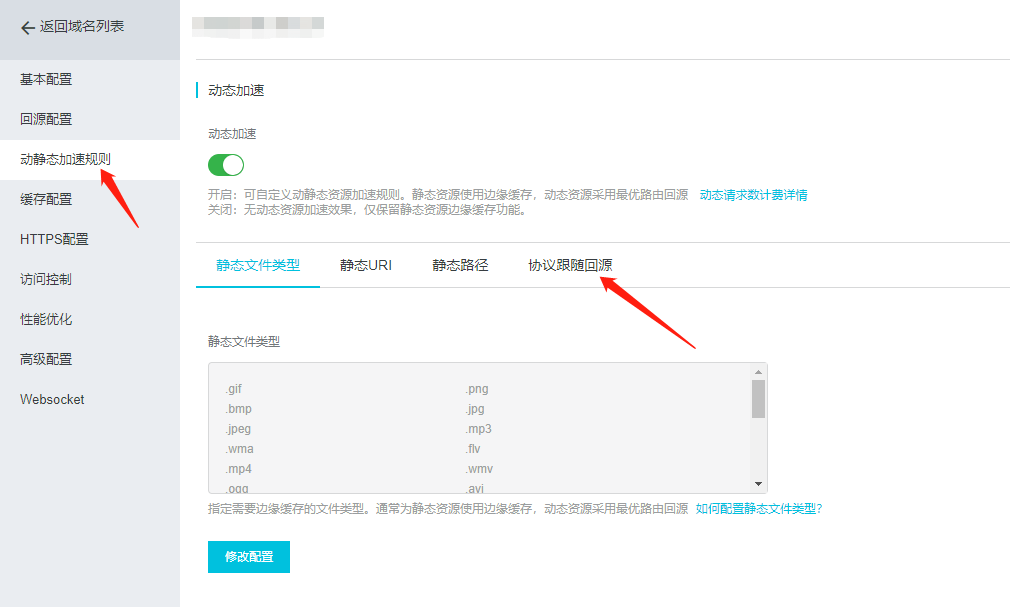Click the .jpeg entry in file types
This screenshot has height=607, width=1010.
238,429
